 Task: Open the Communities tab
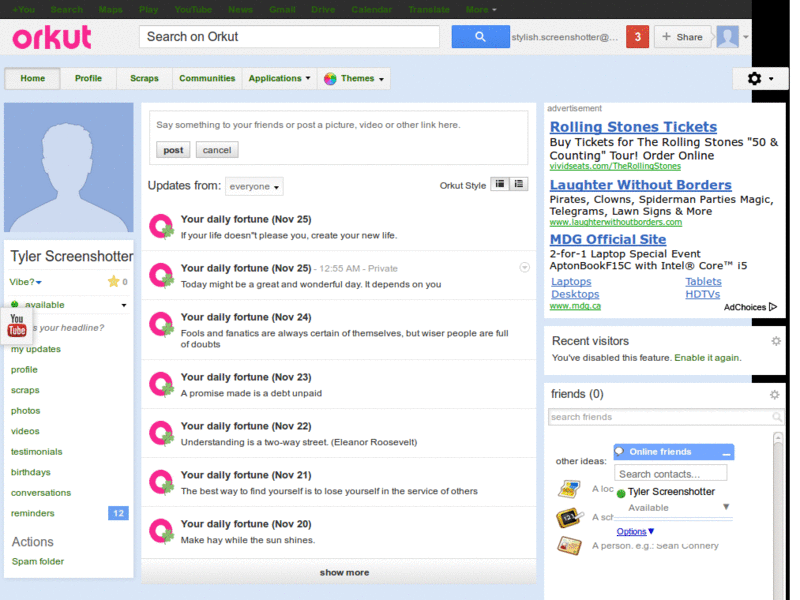(x=207, y=79)
